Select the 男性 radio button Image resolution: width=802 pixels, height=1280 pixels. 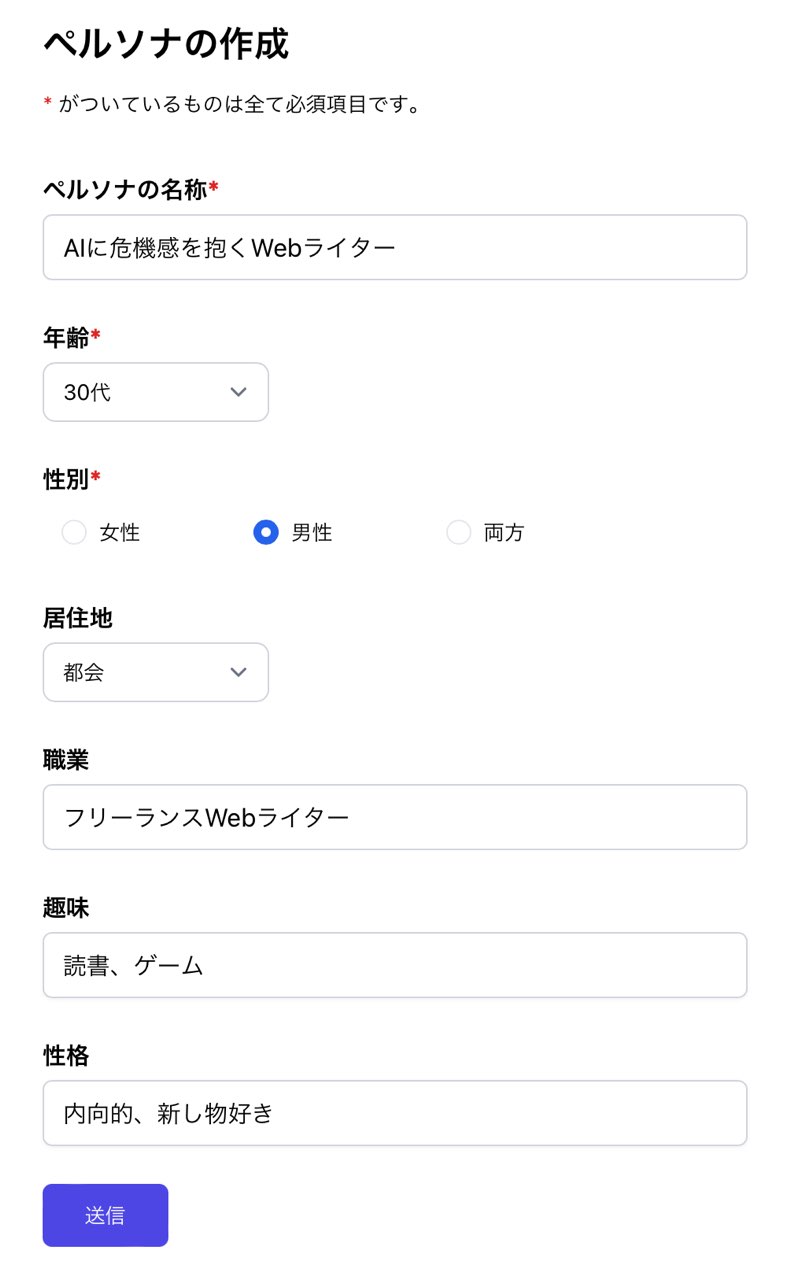265,532
